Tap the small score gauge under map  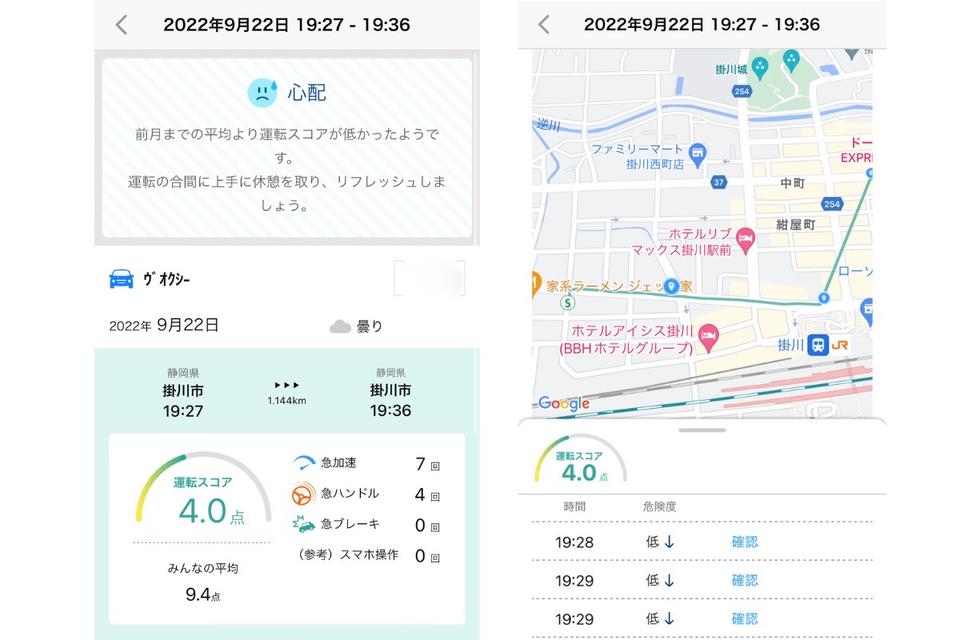click(x=580, y=460)
